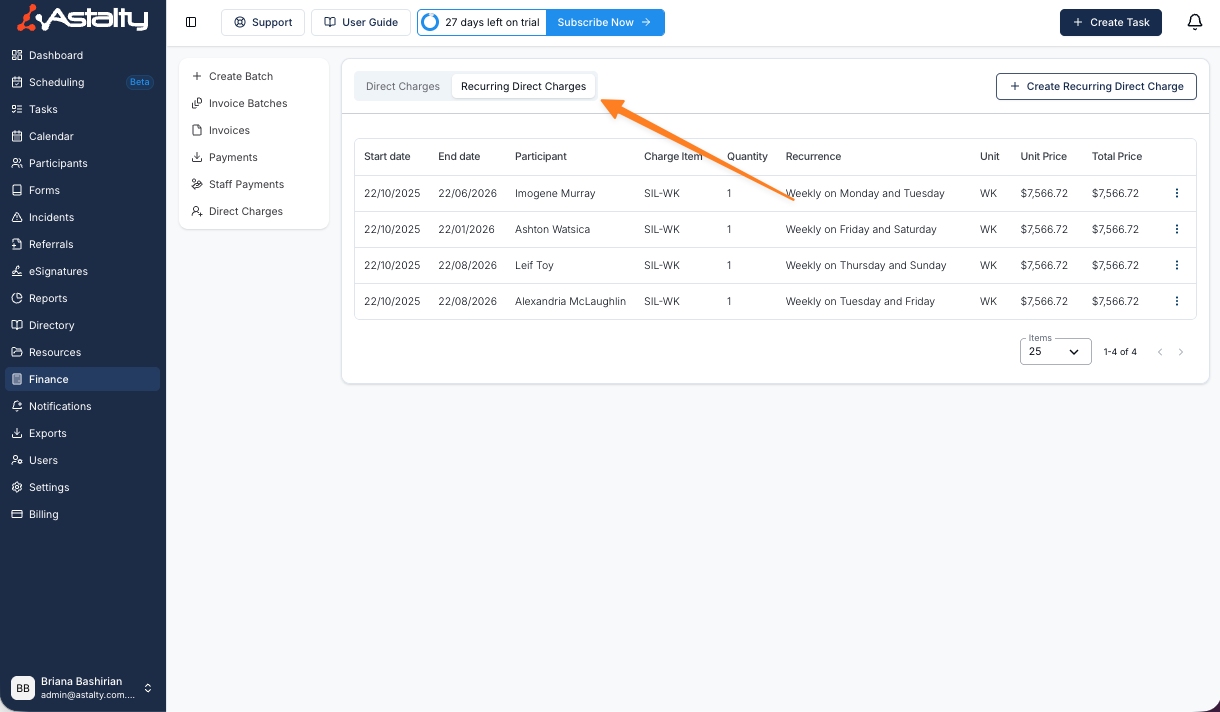Screen dimensions: 1220x712
Task: Toggle the sidebar collapse icon
Action: click(x=191, y=22)
